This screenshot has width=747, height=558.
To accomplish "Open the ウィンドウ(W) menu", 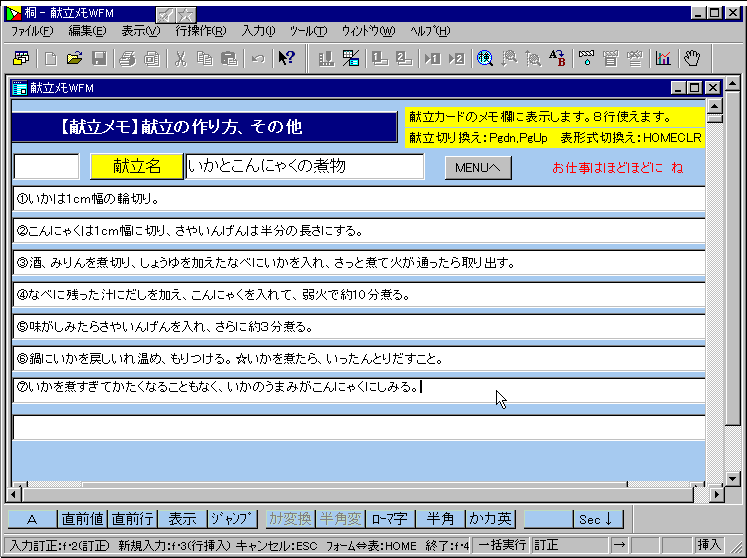I will pos(368,31).
